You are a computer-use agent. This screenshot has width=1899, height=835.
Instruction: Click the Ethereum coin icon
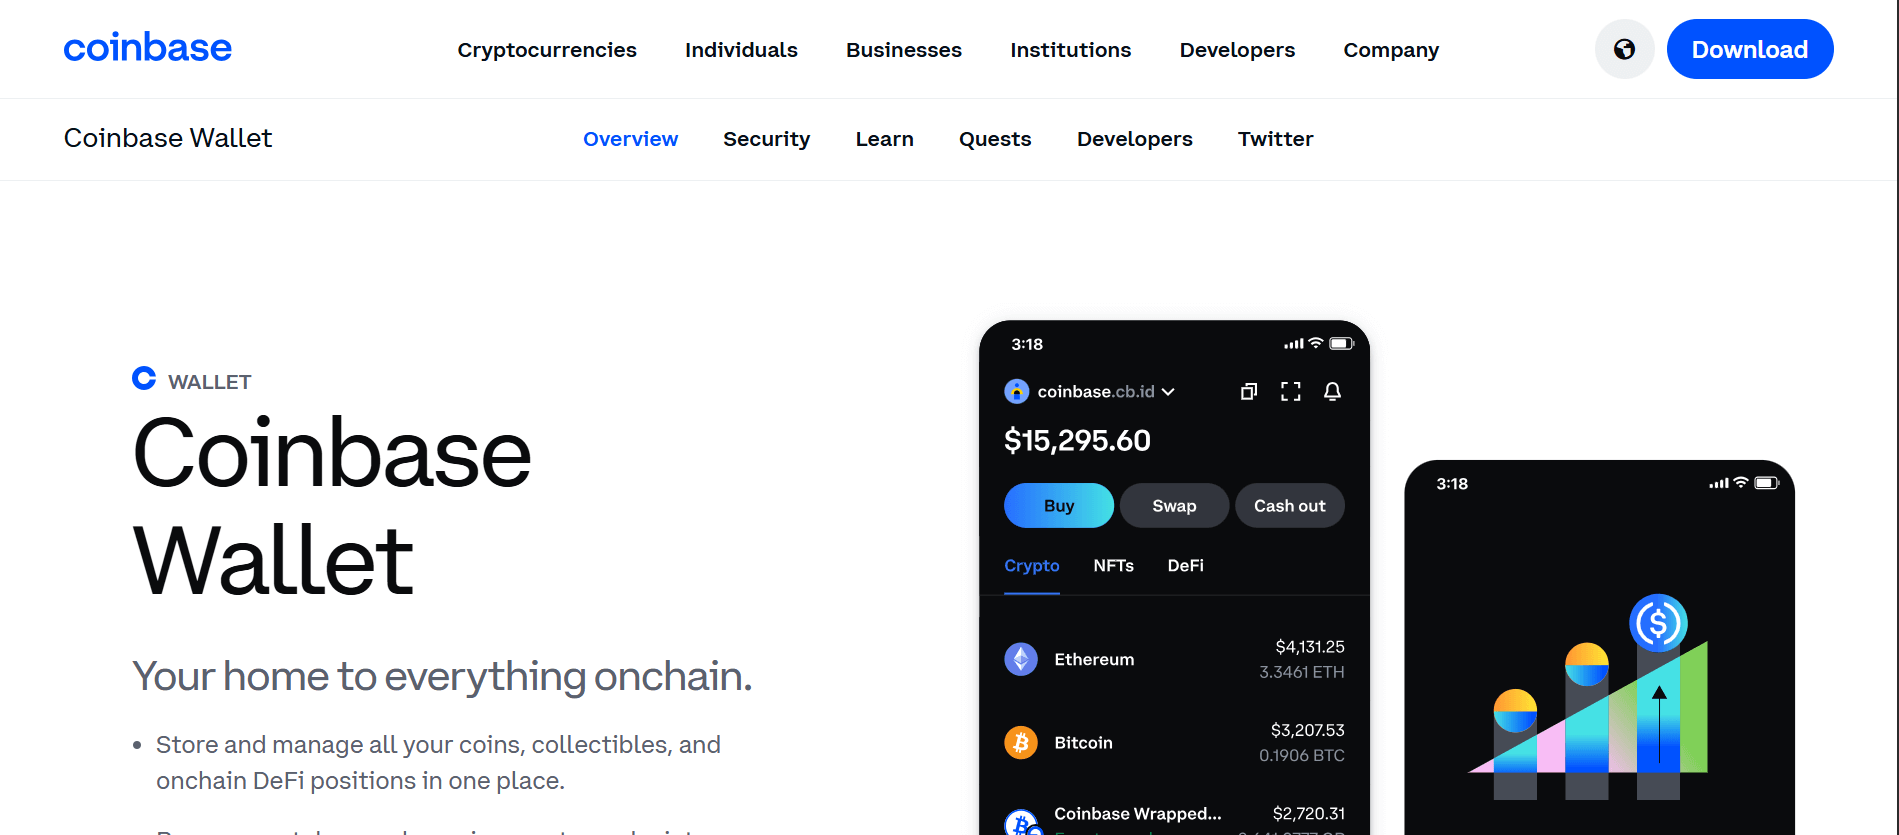click(x=1021, y=659)
